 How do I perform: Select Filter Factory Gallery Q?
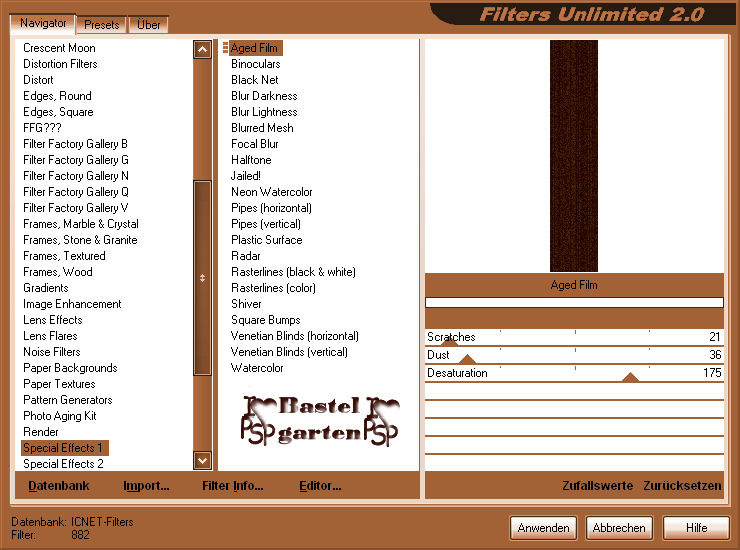click(76, 192)
